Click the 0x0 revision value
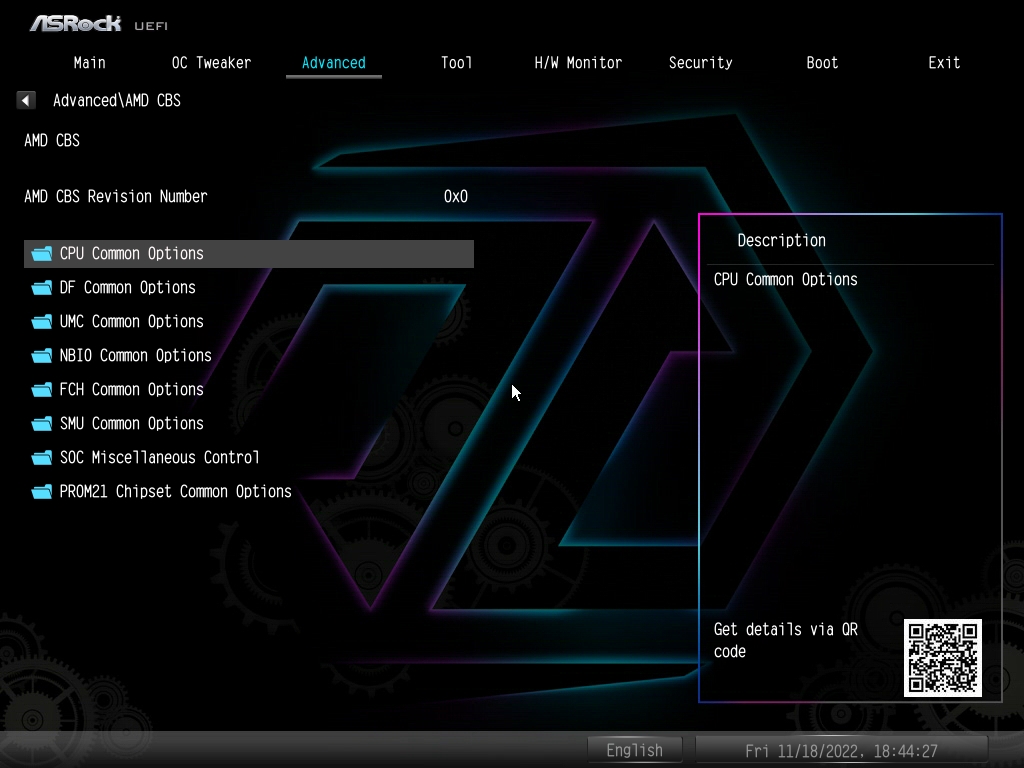The height and width of the screenshot is (768, 1024). 456,197
